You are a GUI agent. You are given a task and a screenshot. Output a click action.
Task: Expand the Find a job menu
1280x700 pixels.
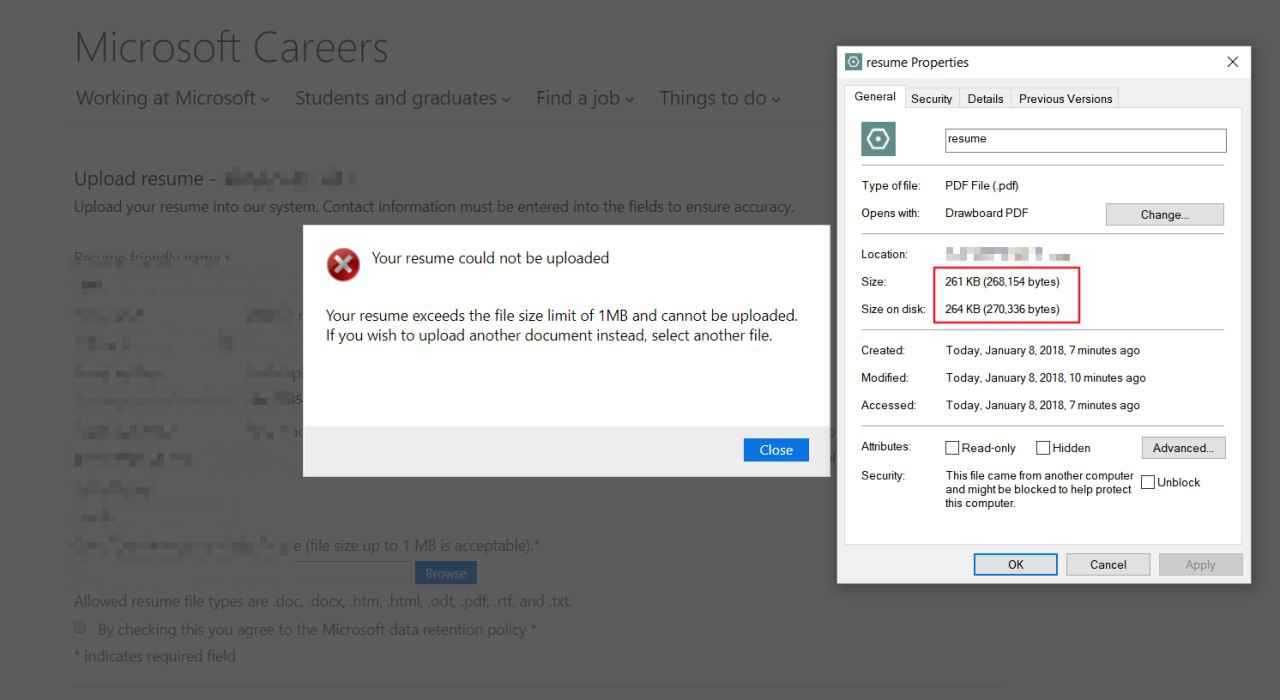pyautogui.click(x=585, y=98)
